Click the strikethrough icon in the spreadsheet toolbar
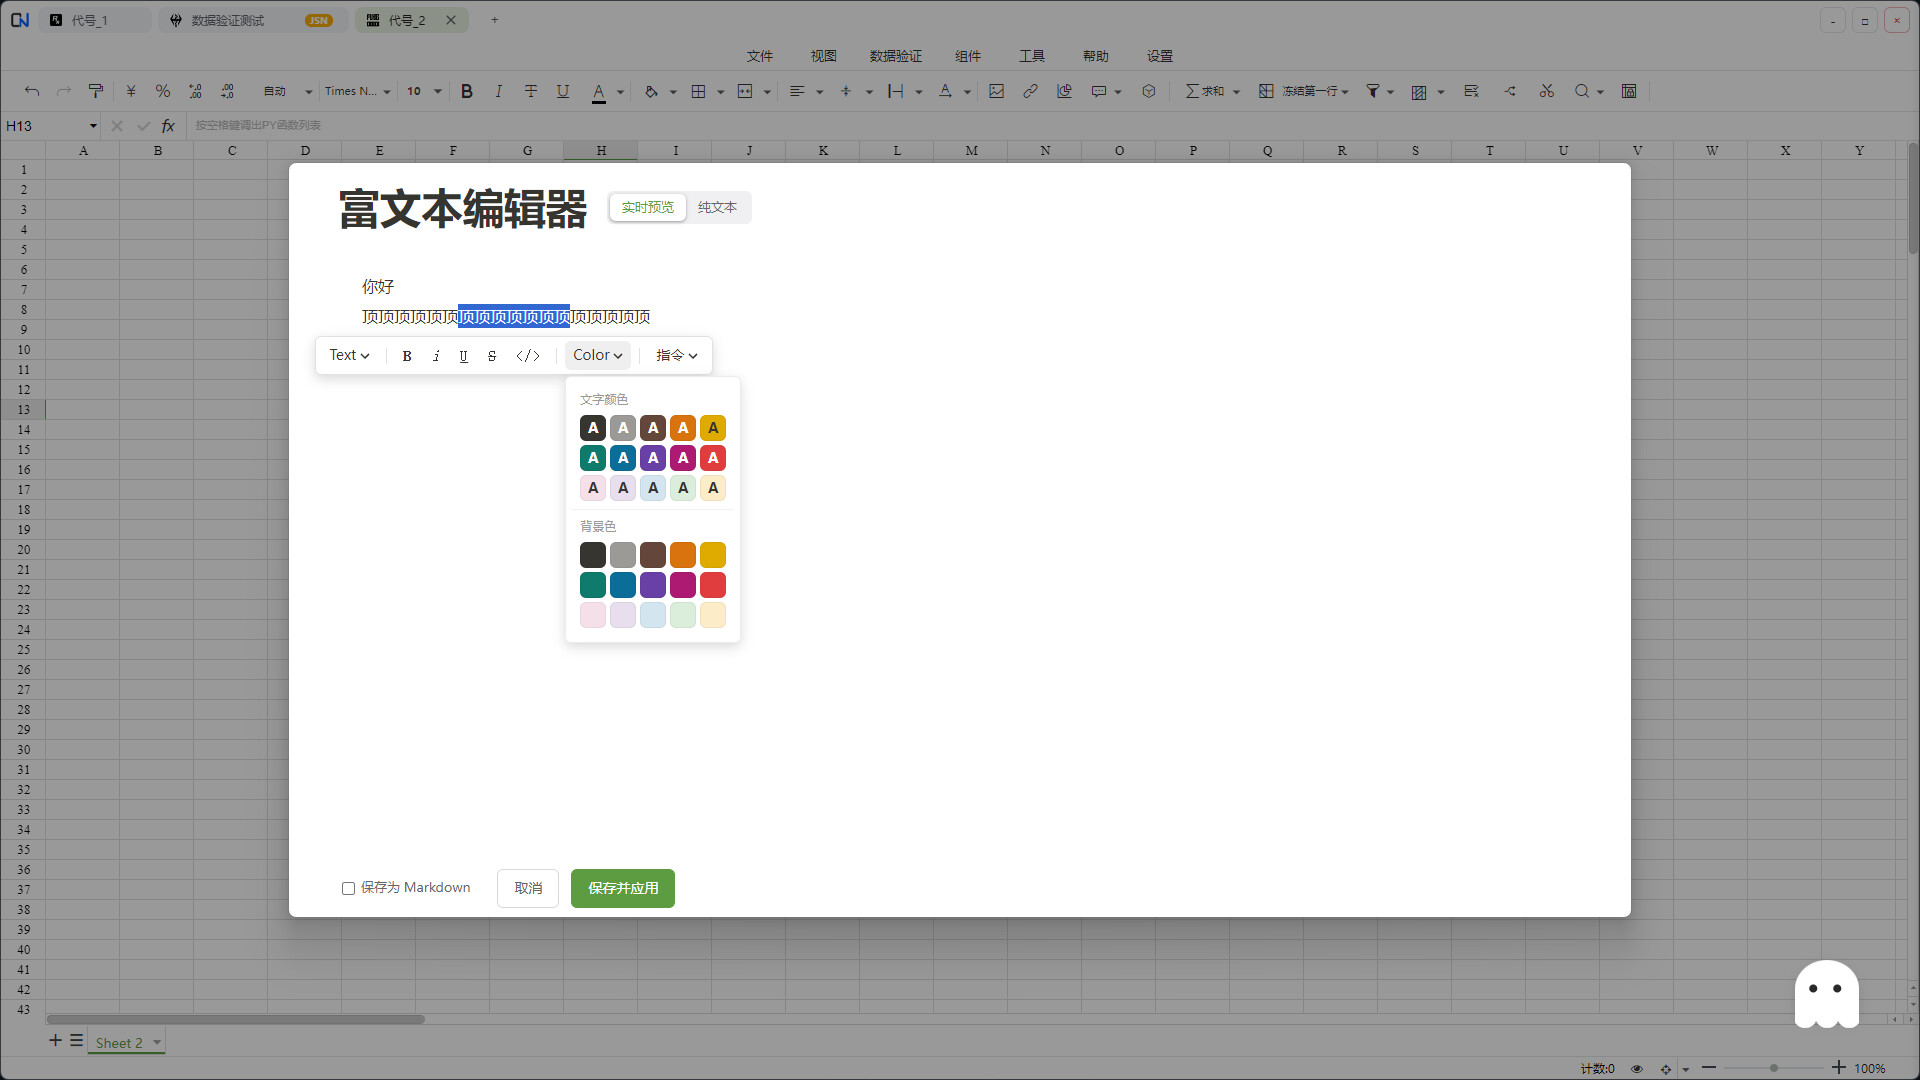 (531, 91)
